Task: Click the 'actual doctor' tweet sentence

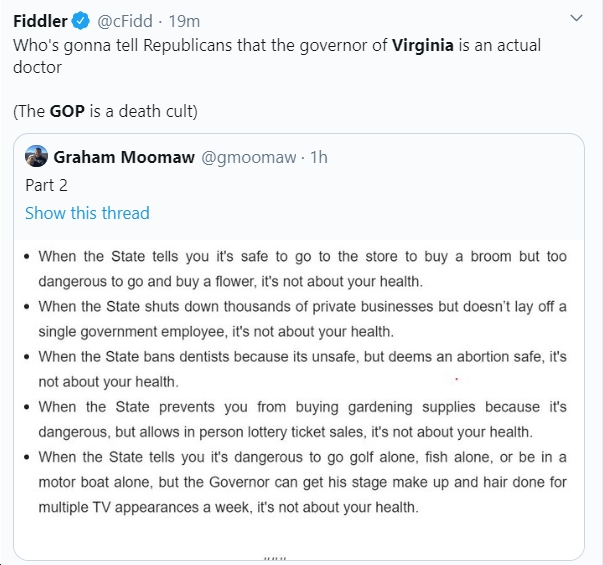Action: (277, 56)
